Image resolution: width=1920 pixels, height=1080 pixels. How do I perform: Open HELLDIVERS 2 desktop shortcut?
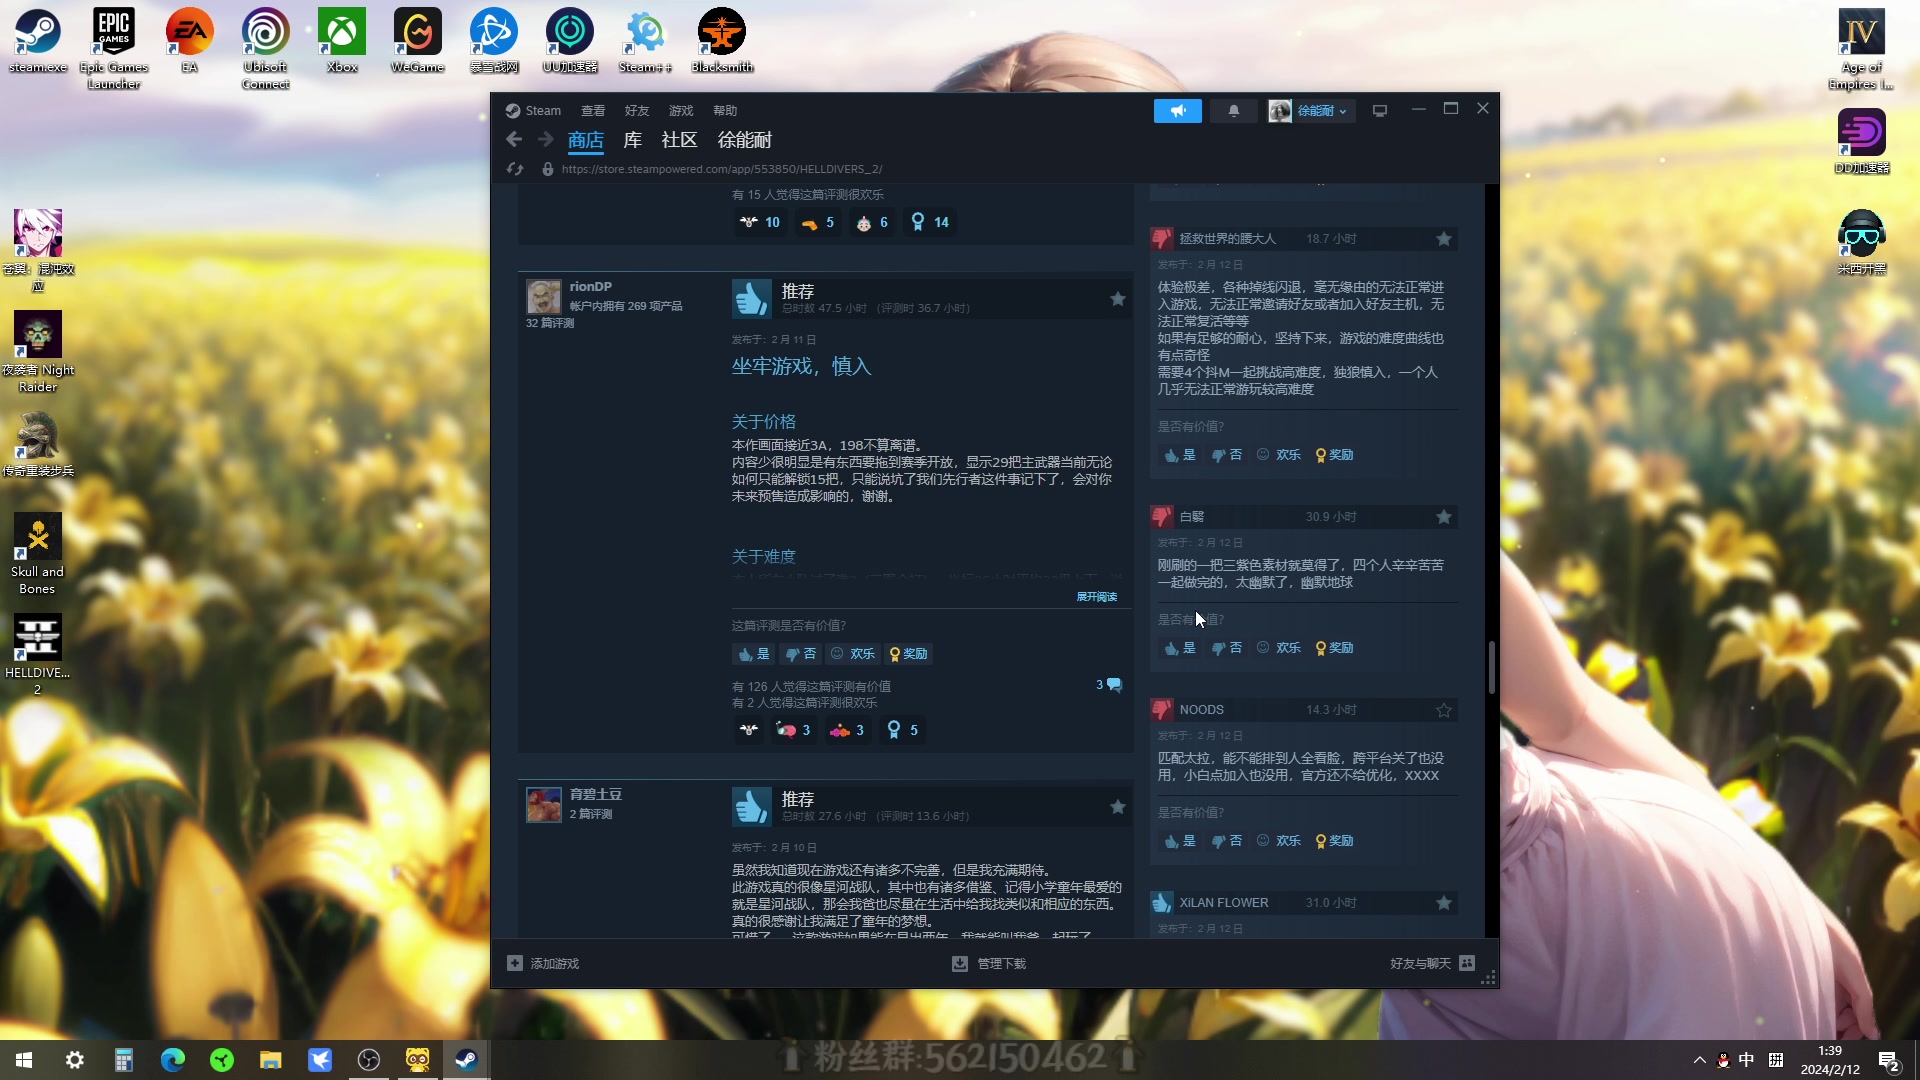pos(38,653)
